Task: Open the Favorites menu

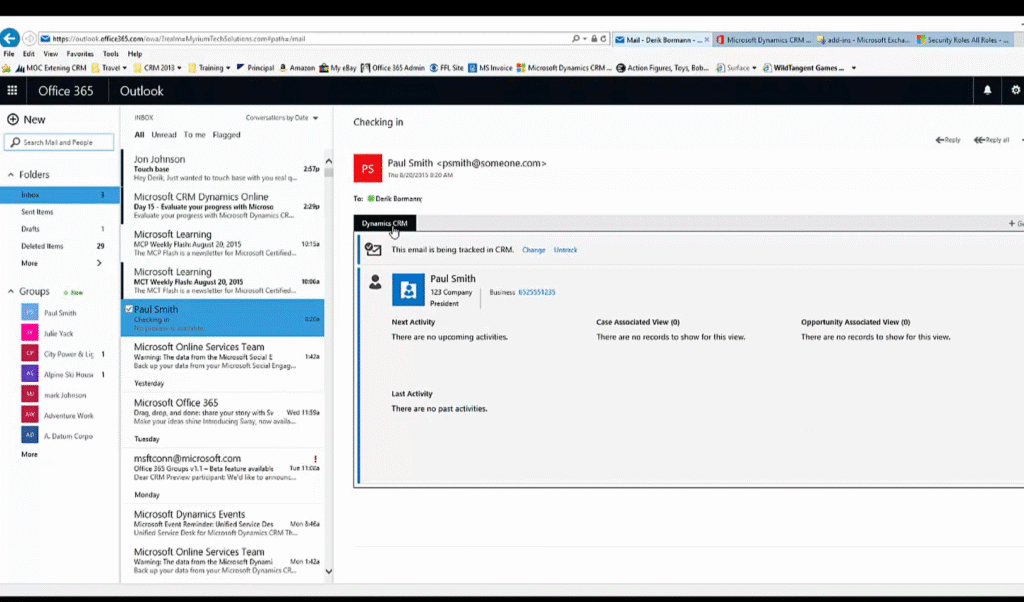Action: pyautogui.click(x=80, y=54)
